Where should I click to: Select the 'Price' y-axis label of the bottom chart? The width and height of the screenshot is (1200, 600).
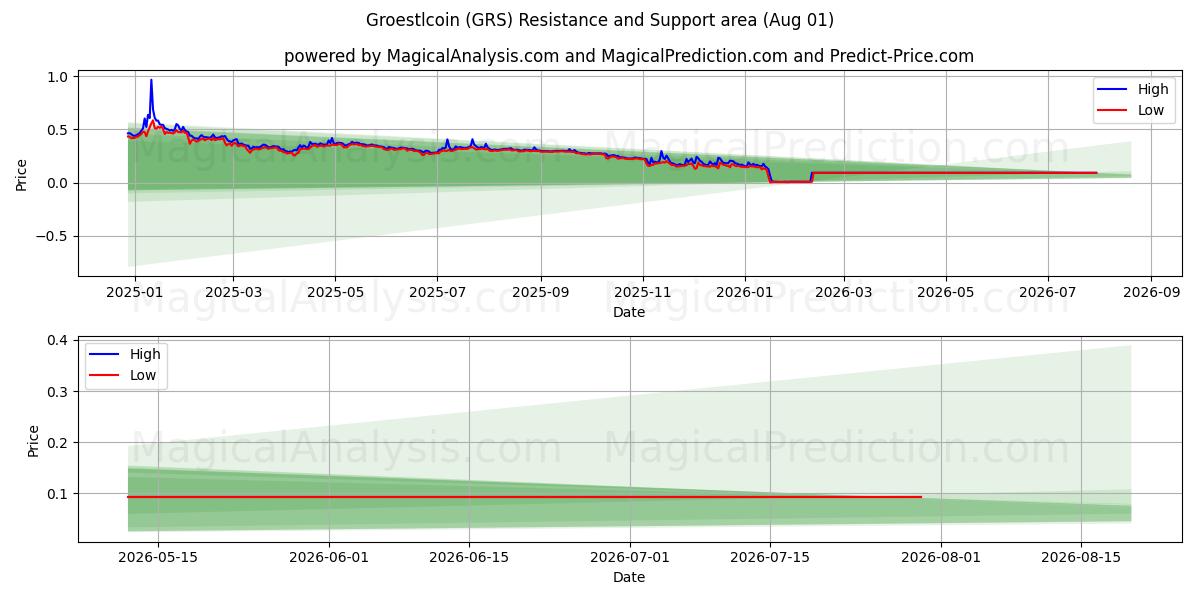click(34, 441)
